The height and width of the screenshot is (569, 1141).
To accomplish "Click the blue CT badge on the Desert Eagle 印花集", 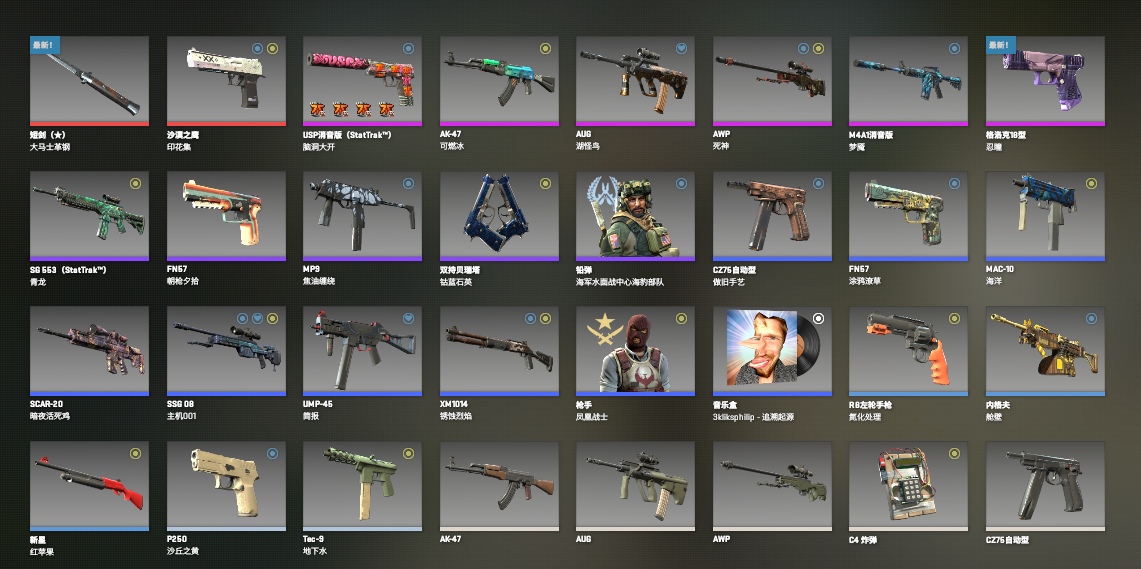I will 257,49.
